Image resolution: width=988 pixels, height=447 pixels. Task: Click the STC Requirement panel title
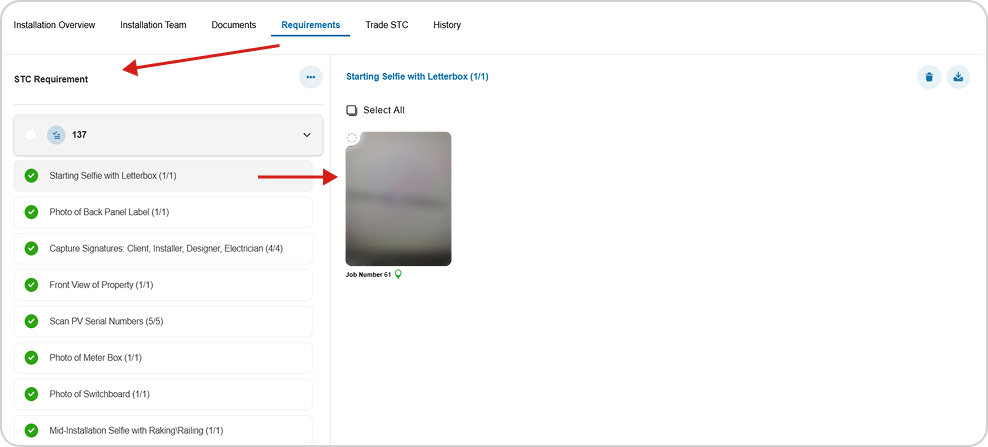51,79
